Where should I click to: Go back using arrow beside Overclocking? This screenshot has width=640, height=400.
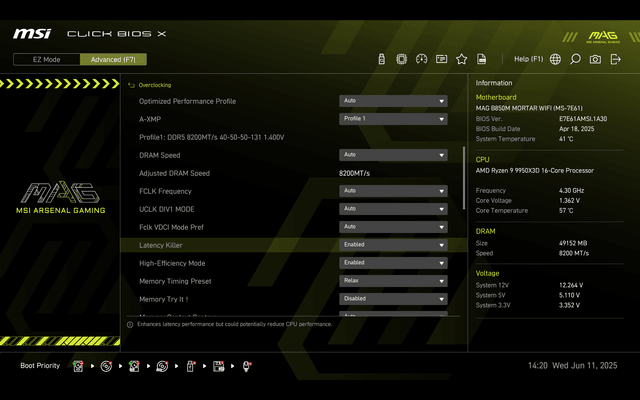click(131, 85)
